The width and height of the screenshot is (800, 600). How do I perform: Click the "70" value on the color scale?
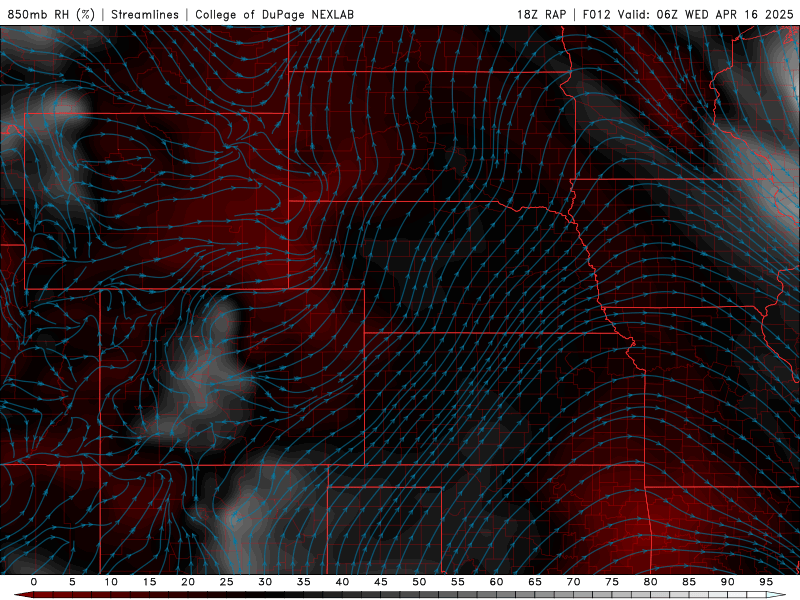click(573, 582)
